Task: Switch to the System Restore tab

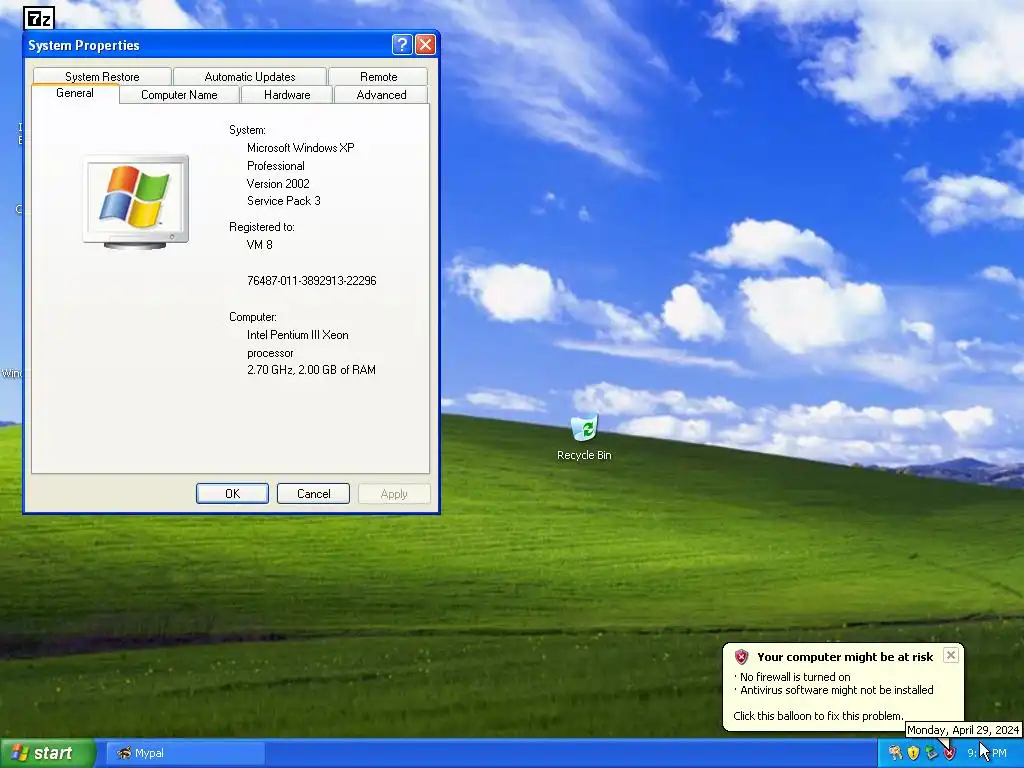Action: 102,76
